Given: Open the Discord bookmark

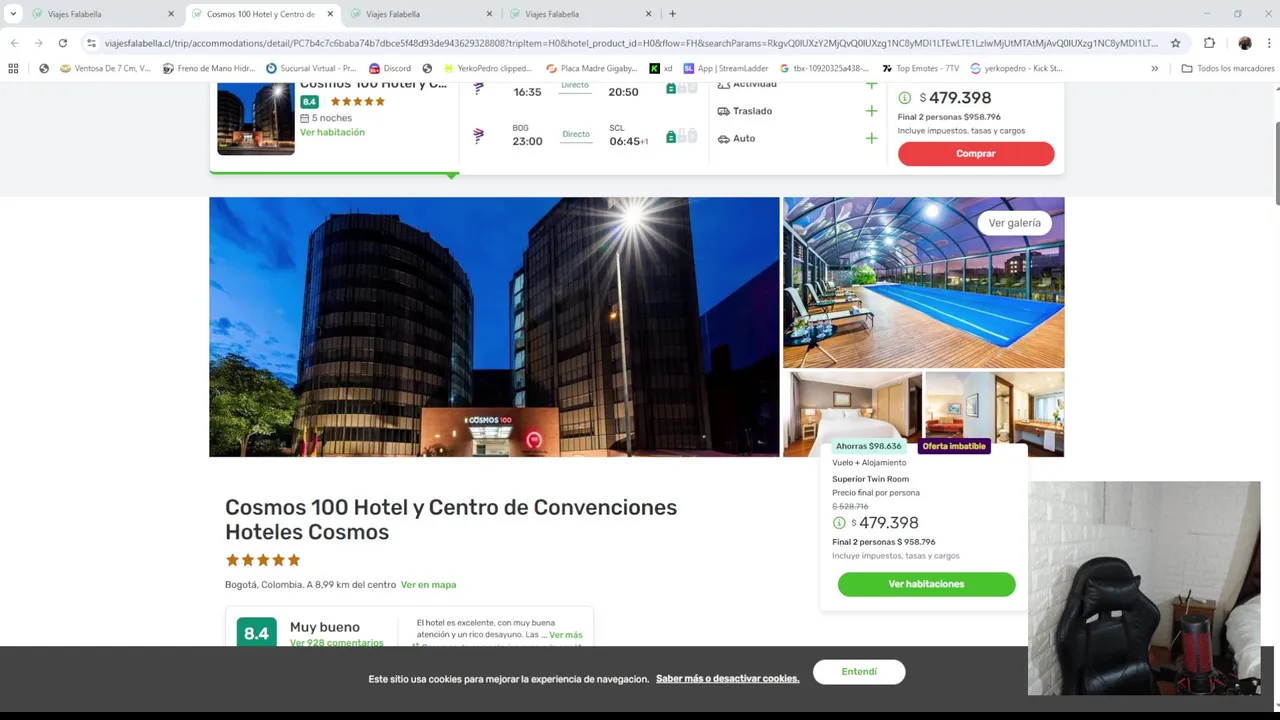Looking at the screenshot, I should click(390, 68).
